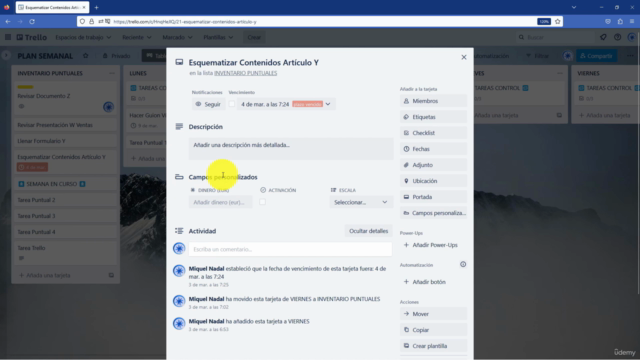
Task: Create a template with Crear plantilla
Action: point(433,346)
